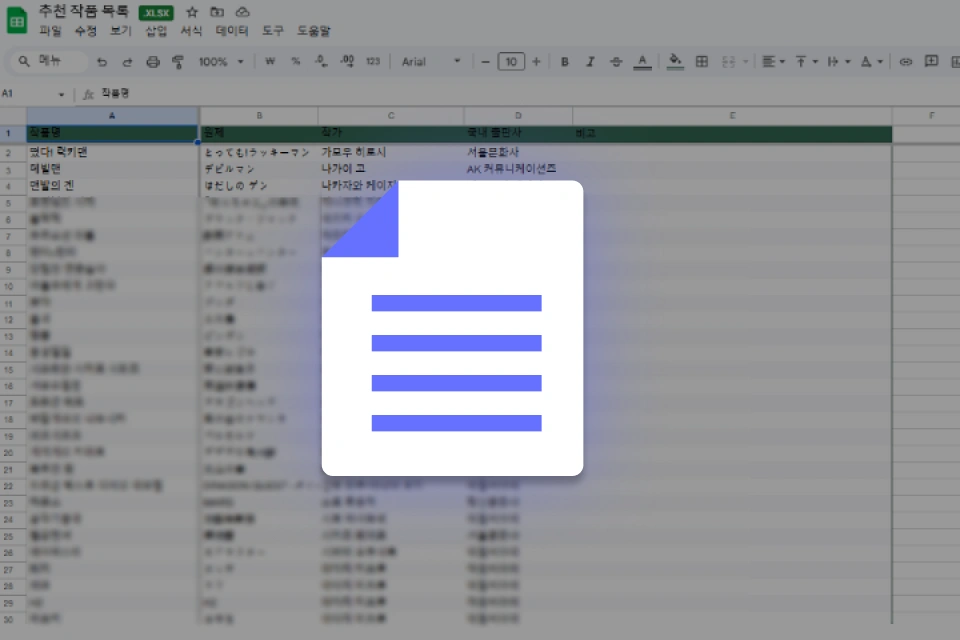Click the merge cells icon
This screenshot has height=640, width=960.
728,62
